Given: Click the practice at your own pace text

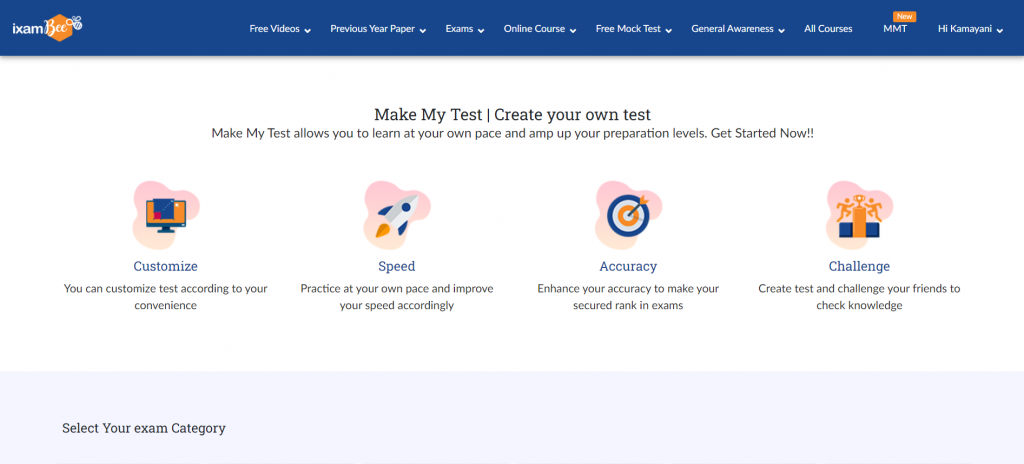Looking at the screenshot, I should pyautogui.click(x=396, y=297).
